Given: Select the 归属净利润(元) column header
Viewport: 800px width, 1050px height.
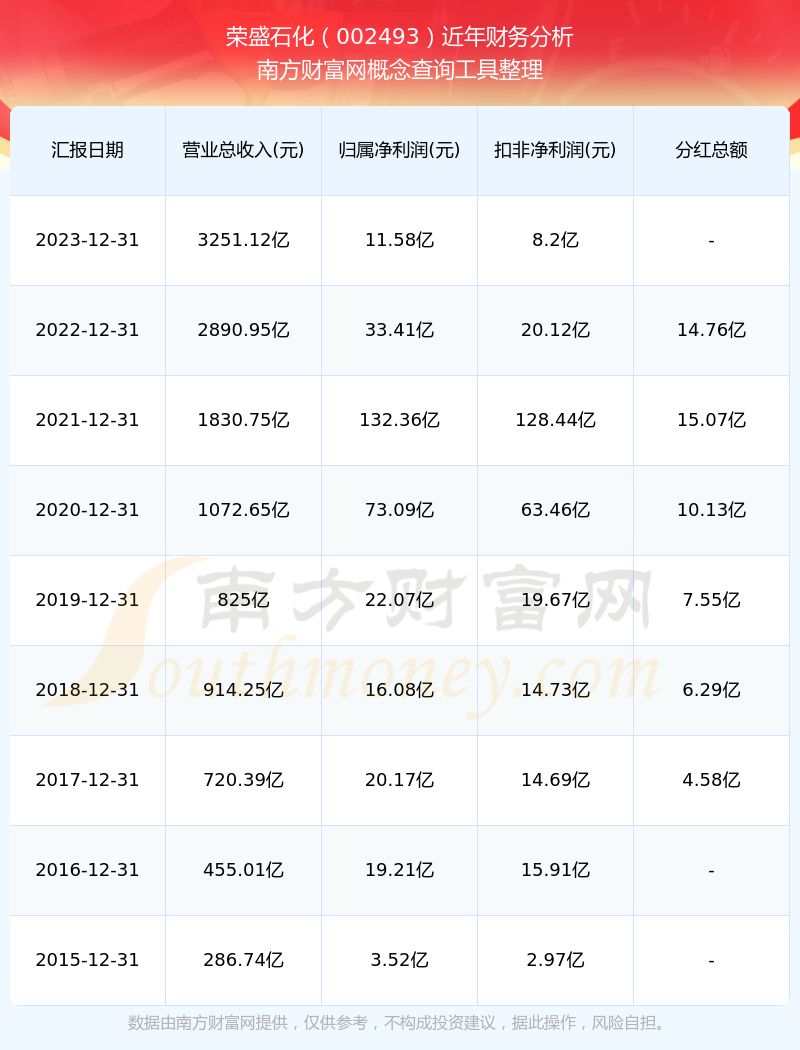Looking at the screenshot, I should click(400, 150).
